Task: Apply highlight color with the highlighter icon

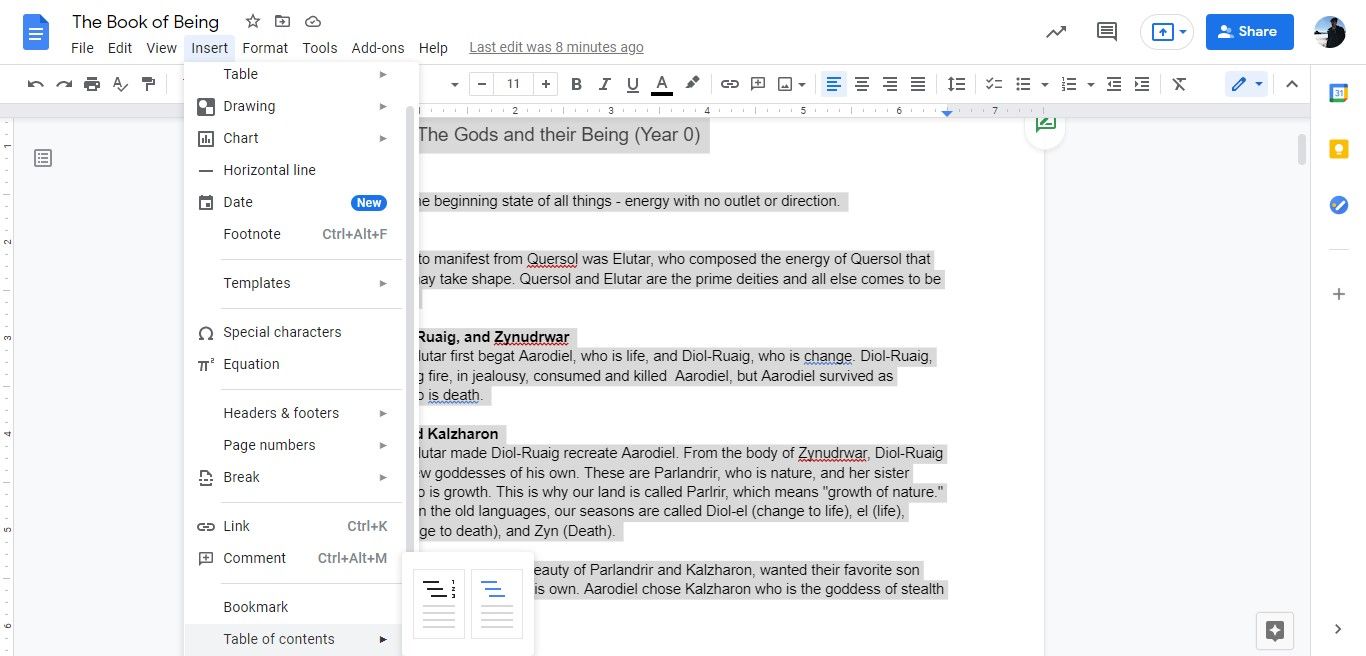Action: [692, 84]
